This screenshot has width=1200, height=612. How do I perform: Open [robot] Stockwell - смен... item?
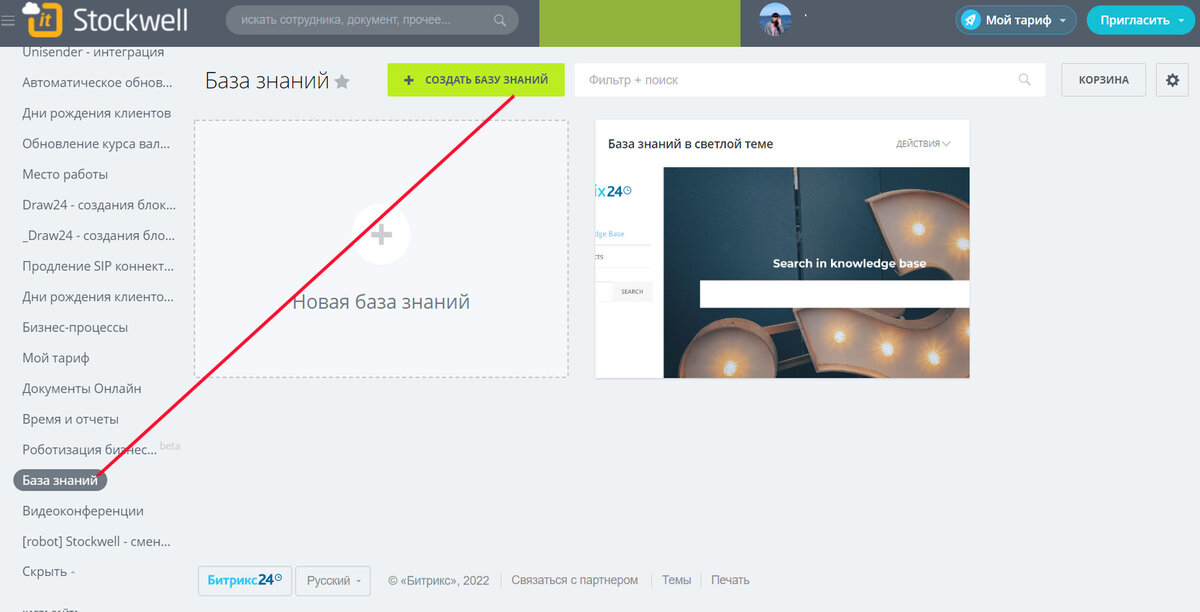97,541
